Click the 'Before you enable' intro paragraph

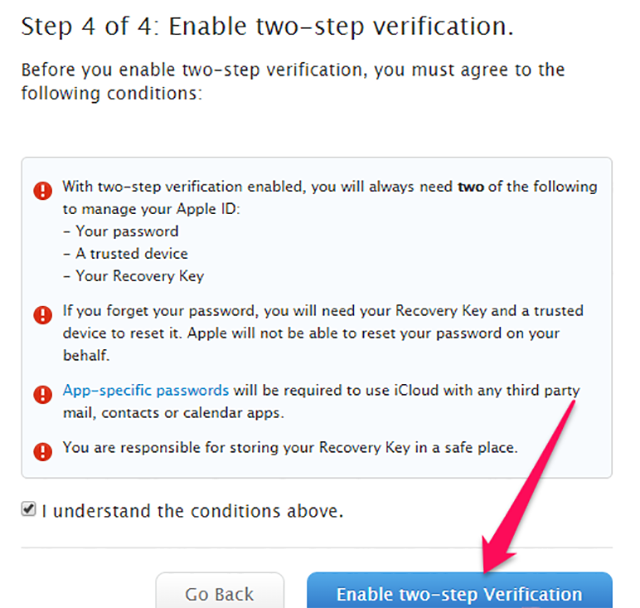pos(293,81)
